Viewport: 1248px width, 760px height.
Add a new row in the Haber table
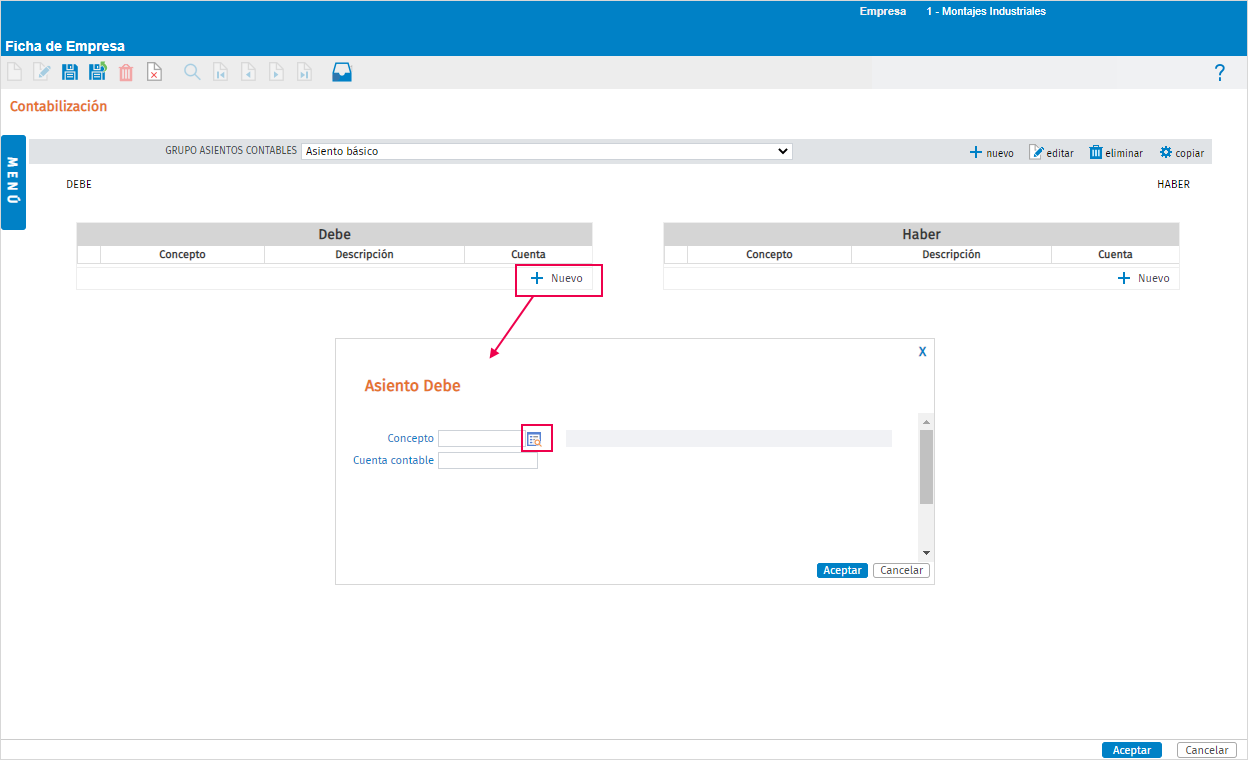click(x=1143, y=278)
